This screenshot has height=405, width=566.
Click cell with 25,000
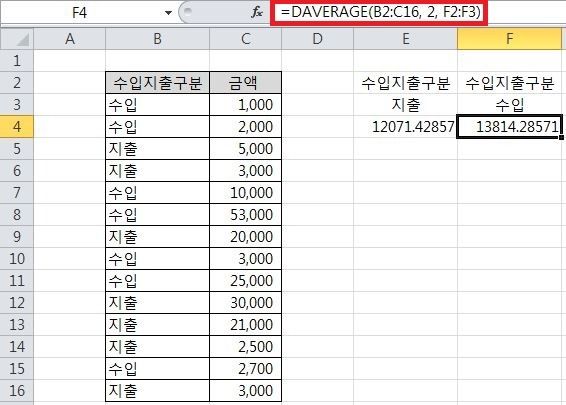click(245, 281)
